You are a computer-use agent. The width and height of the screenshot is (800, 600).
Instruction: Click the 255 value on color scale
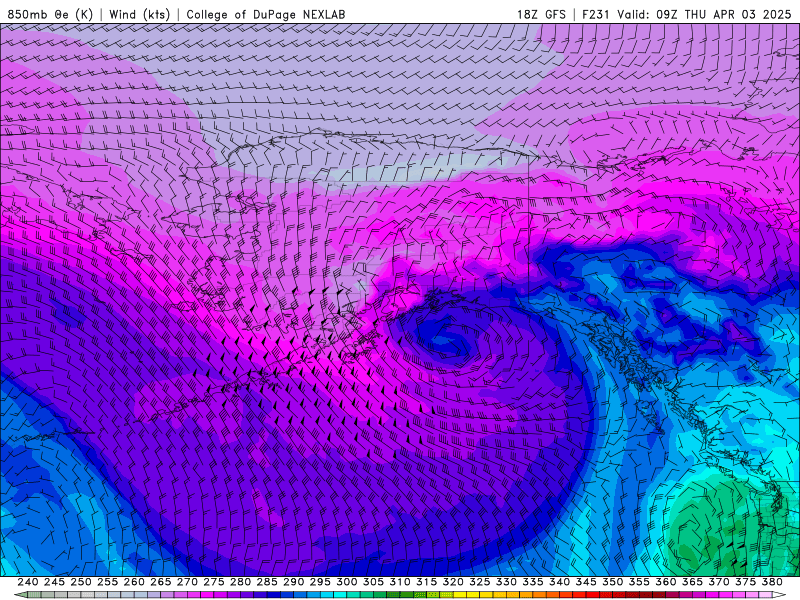(107, 582)
